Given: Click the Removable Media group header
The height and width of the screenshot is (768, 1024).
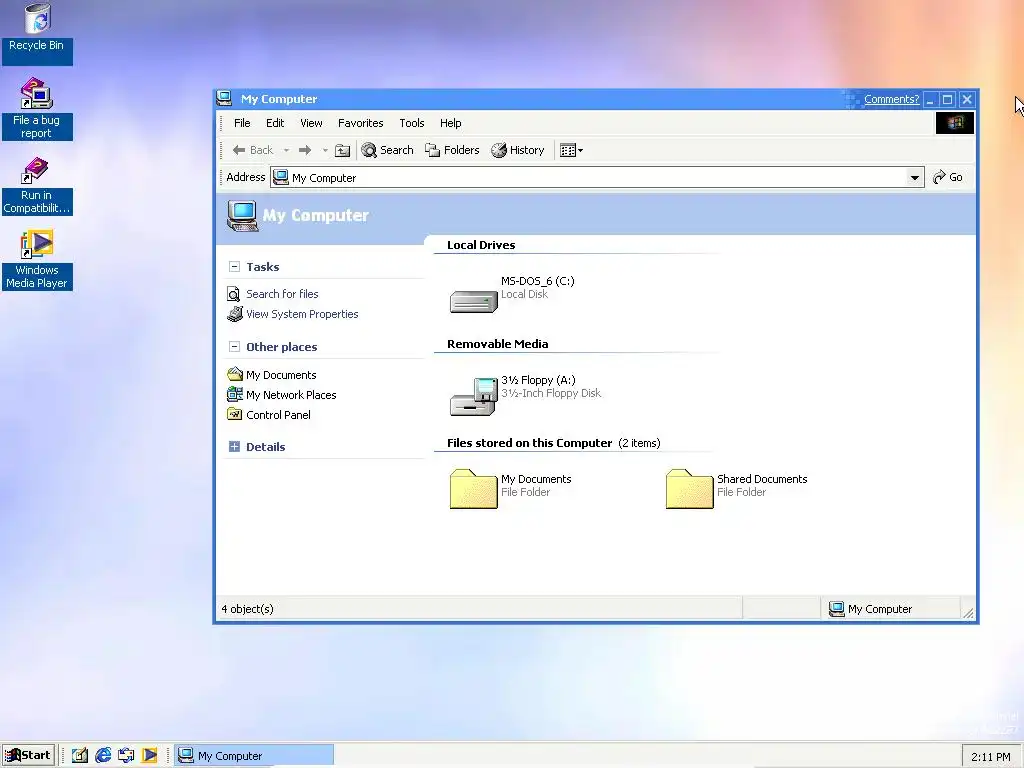Looking at the screenshot, I should click(x=498, y=344).
